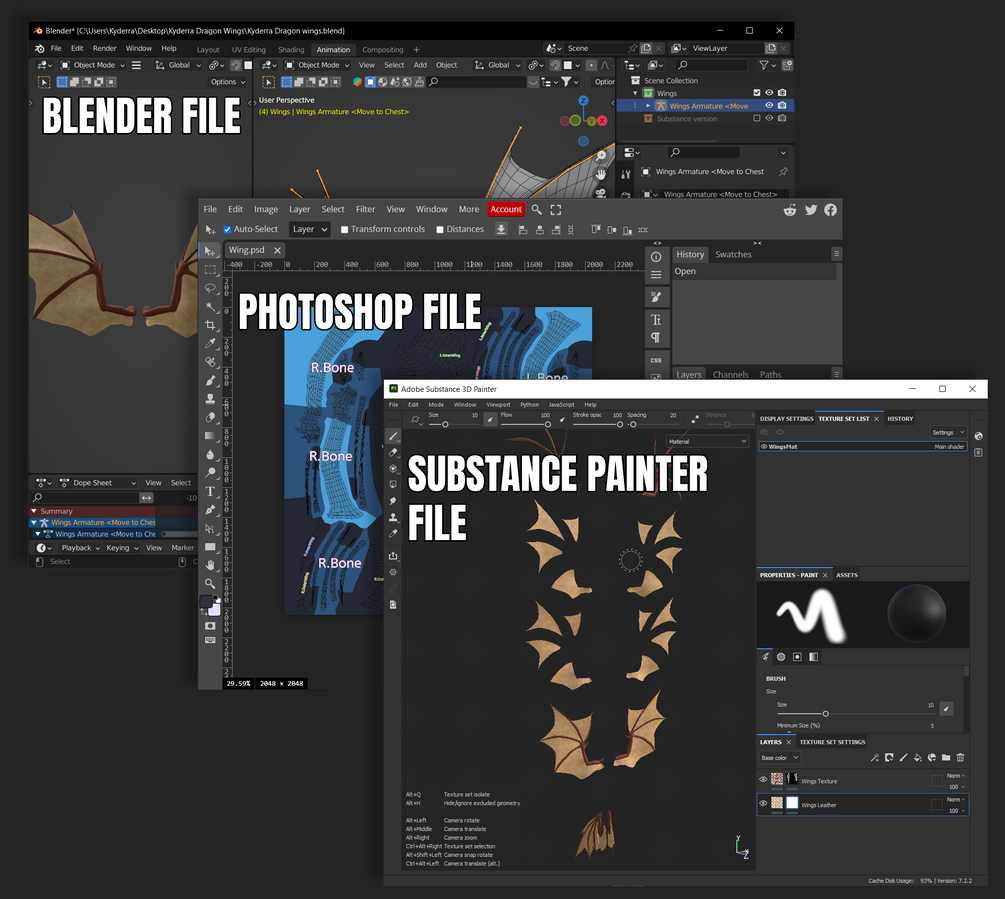Image resolution: width=1005 pixels, height=899 pixels.
Task: Toggle the Wings collection checkbox in Blender outliner
Action: [756, 93]
